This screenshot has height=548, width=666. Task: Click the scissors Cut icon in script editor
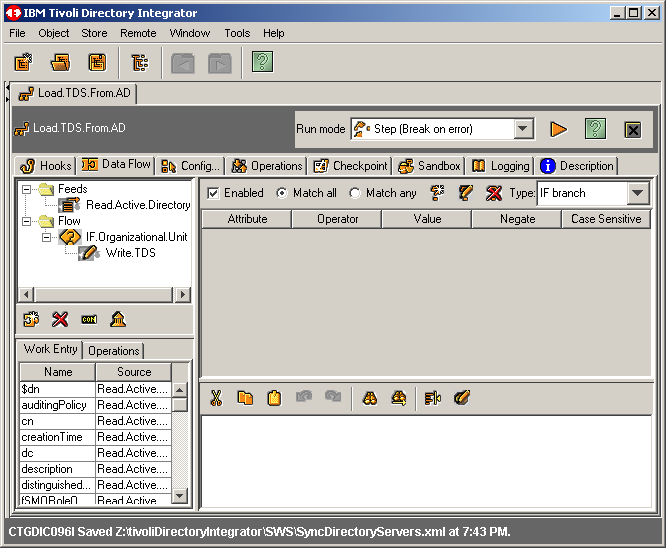click(x=215, y=398)
